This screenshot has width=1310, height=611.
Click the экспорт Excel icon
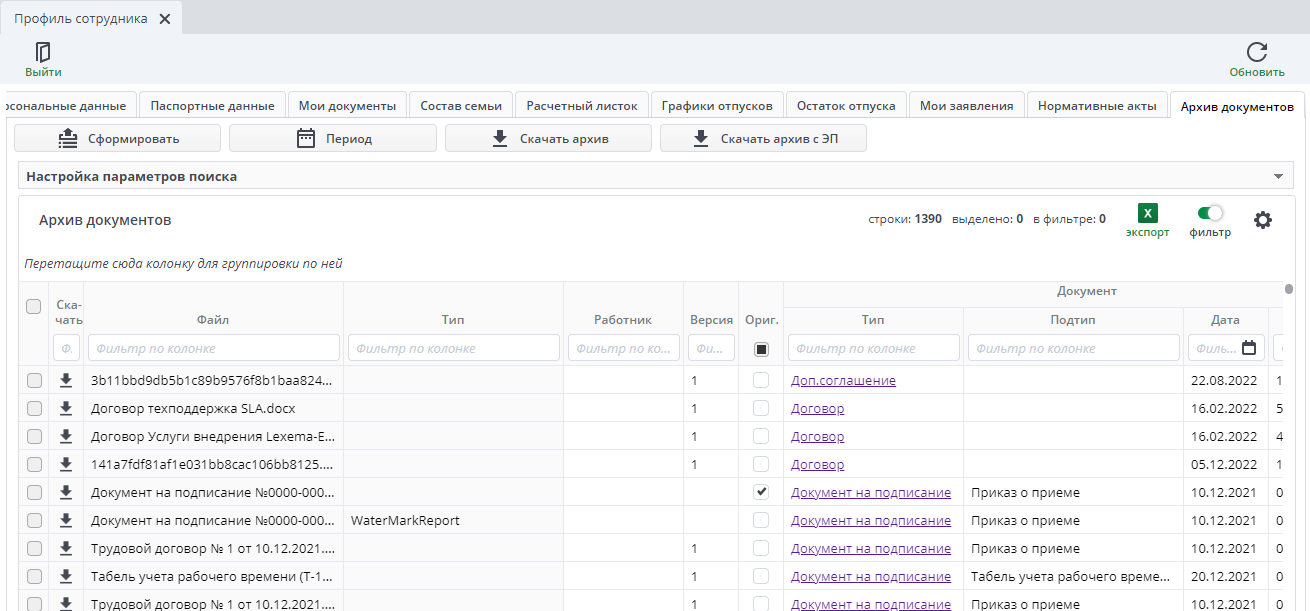click(1148, 213)
